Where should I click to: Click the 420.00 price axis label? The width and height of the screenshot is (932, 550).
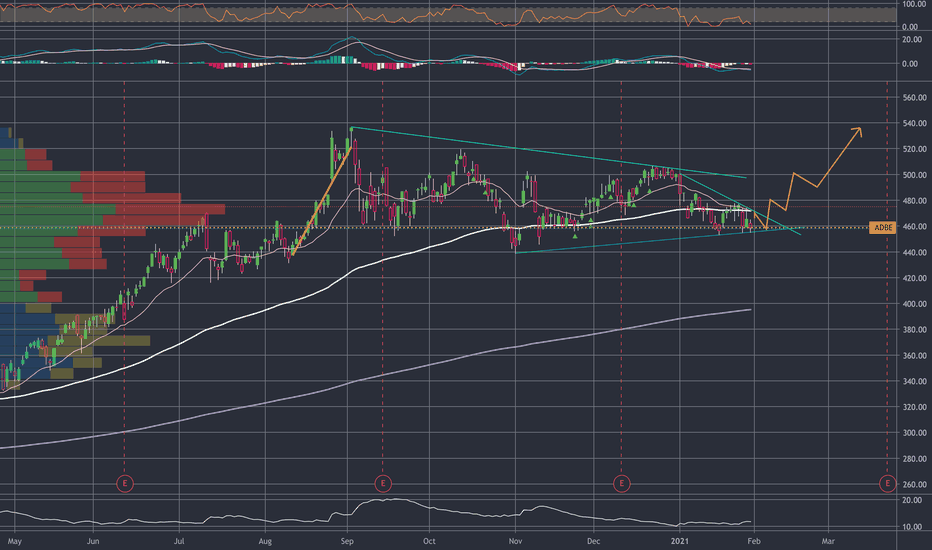(914, 278)
